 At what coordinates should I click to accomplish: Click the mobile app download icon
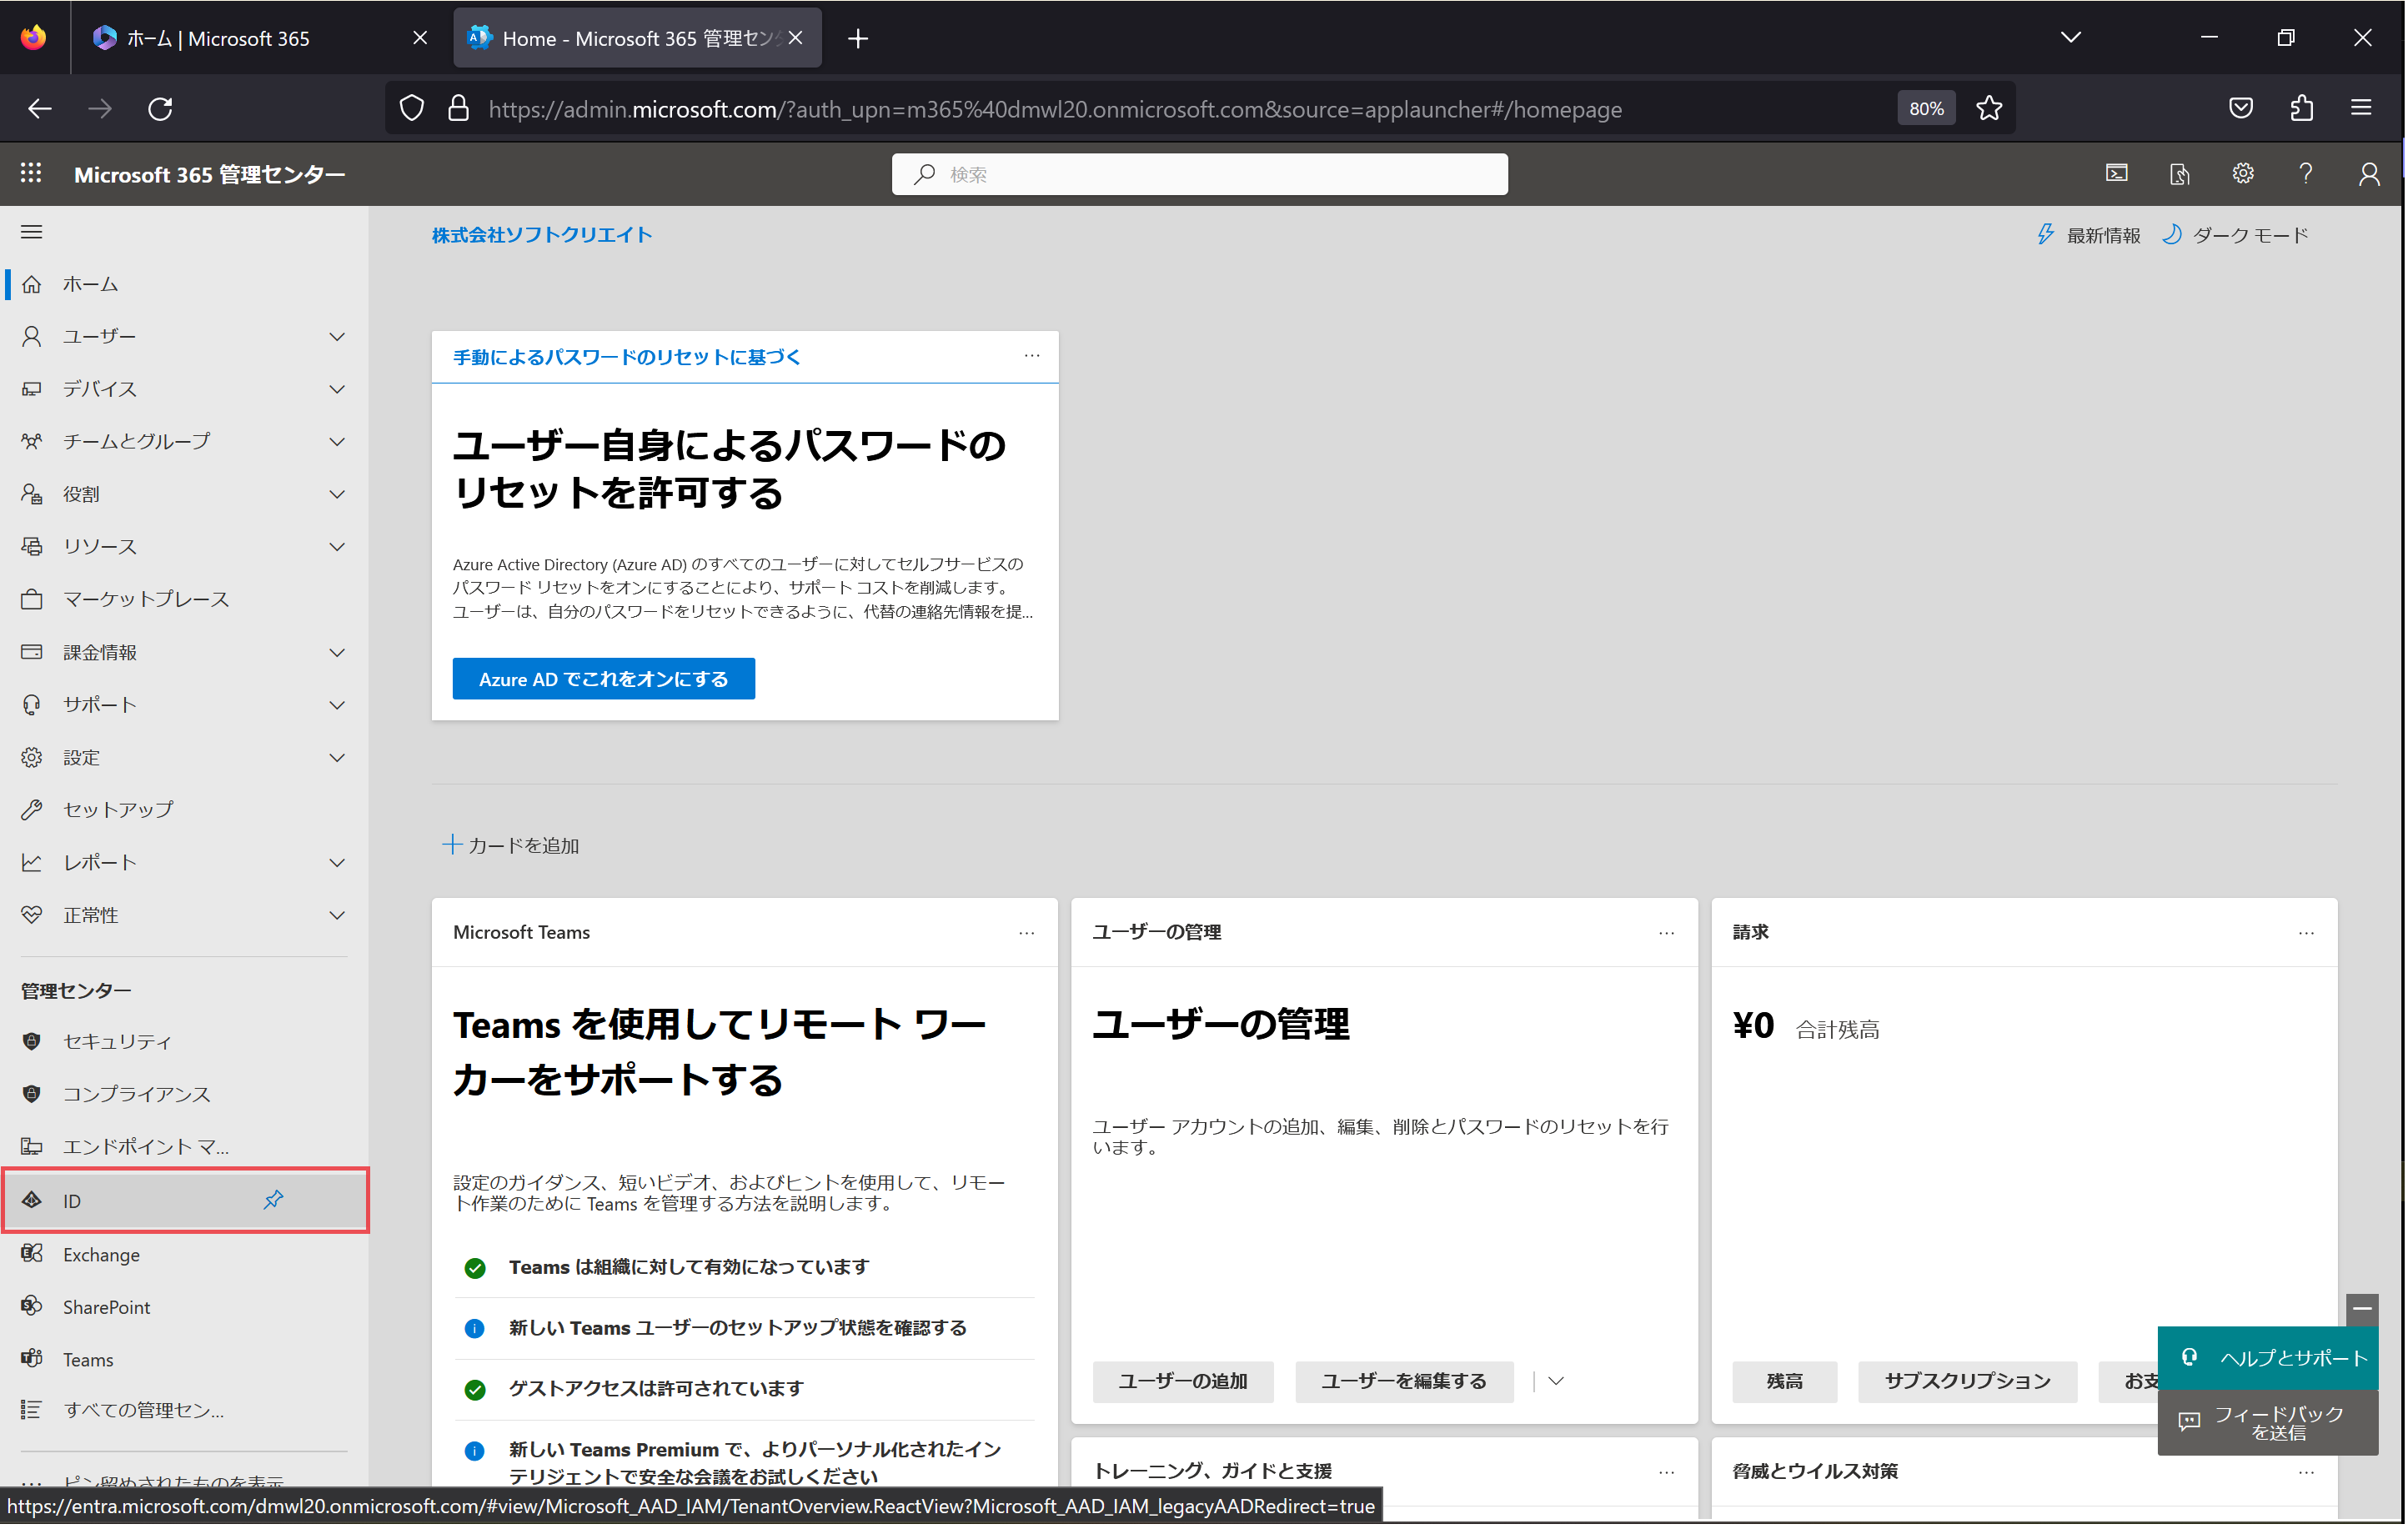pos(2181,174)
